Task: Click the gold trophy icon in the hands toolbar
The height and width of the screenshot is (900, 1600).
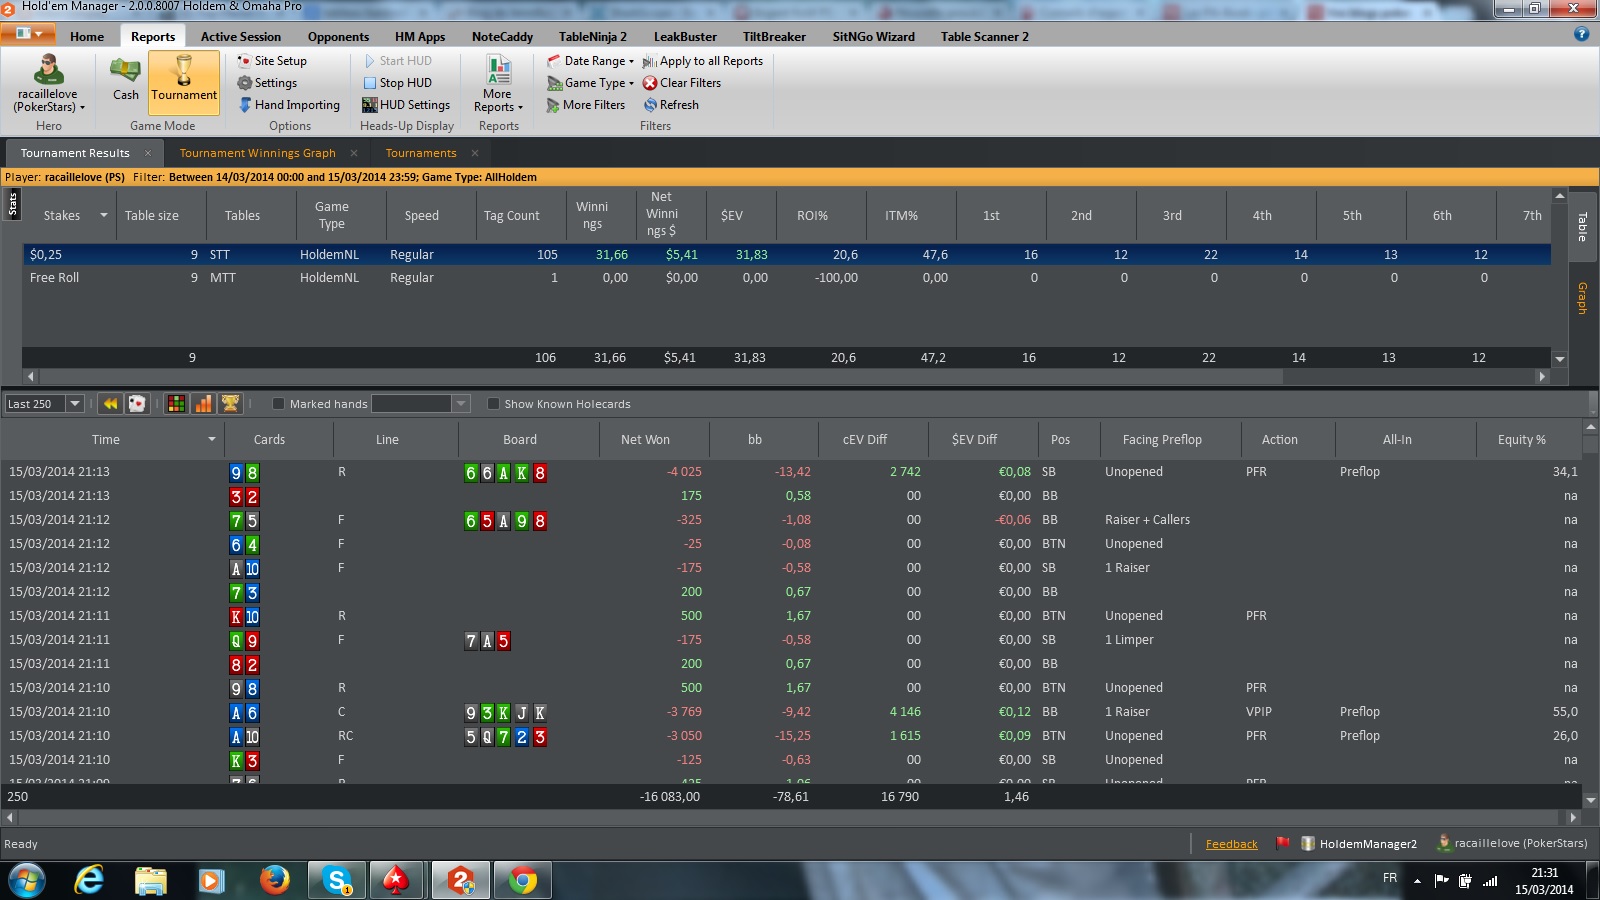Action: 230,404
